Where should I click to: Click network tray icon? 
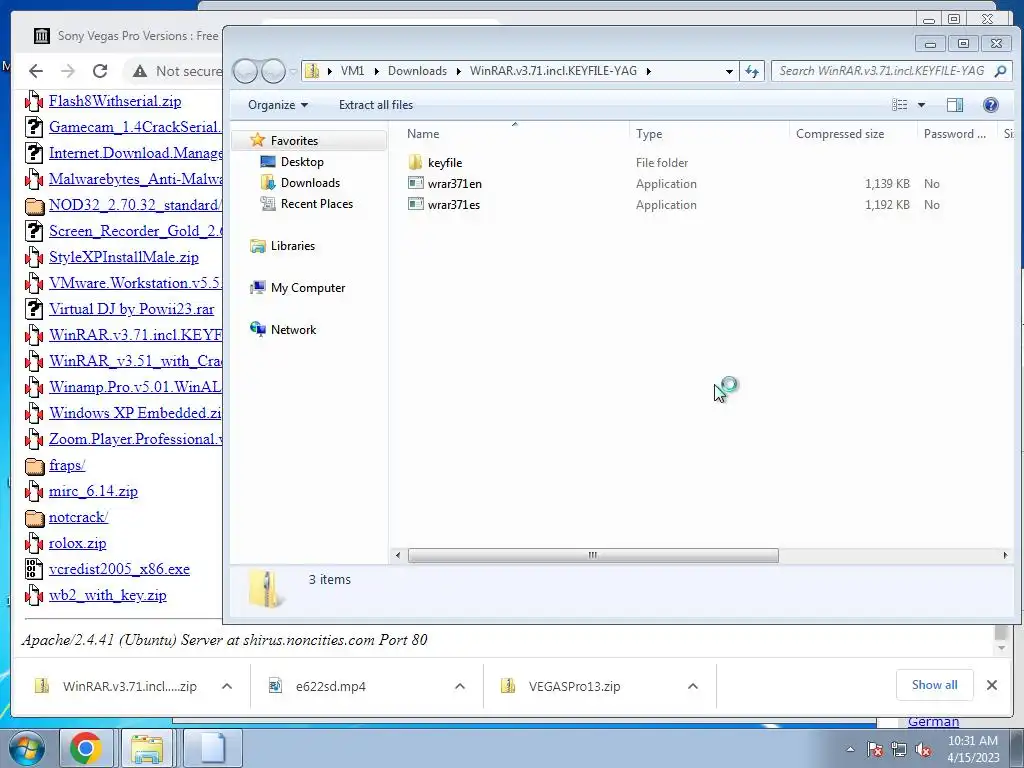pyautogui.click(x=899, y=750)
